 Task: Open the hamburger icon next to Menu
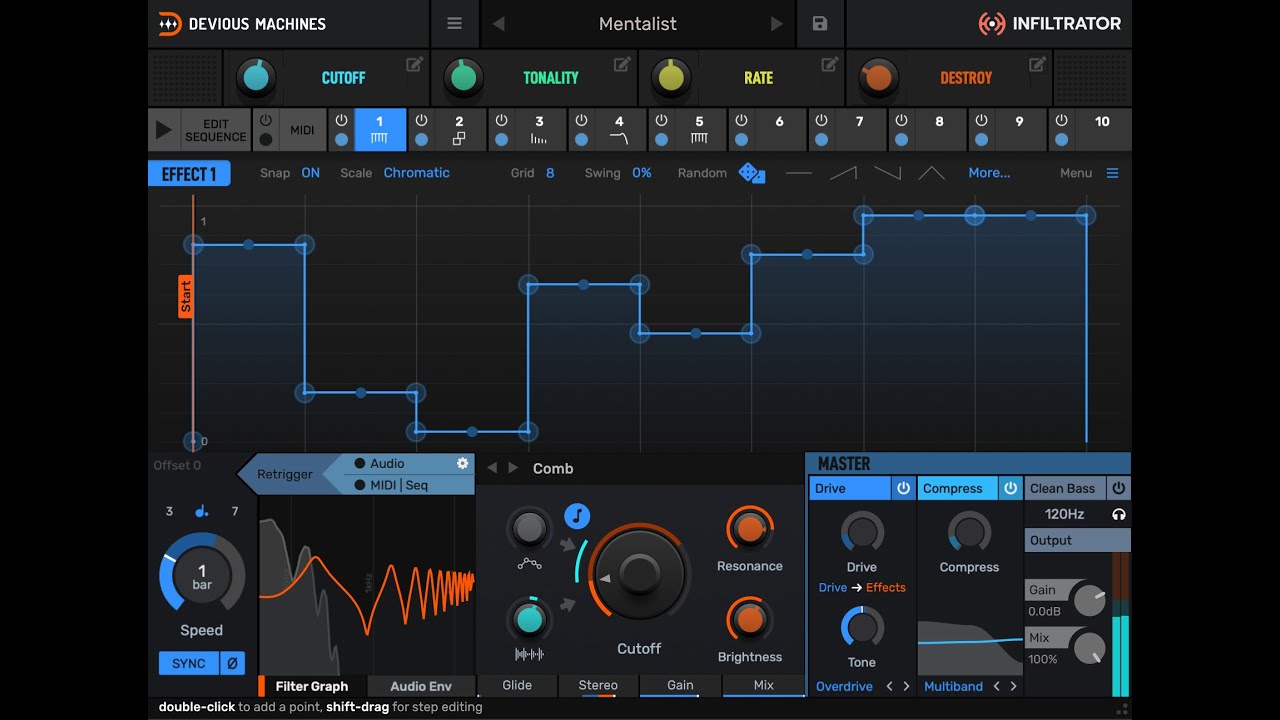pyautogui.click(x=1112, y=173)
